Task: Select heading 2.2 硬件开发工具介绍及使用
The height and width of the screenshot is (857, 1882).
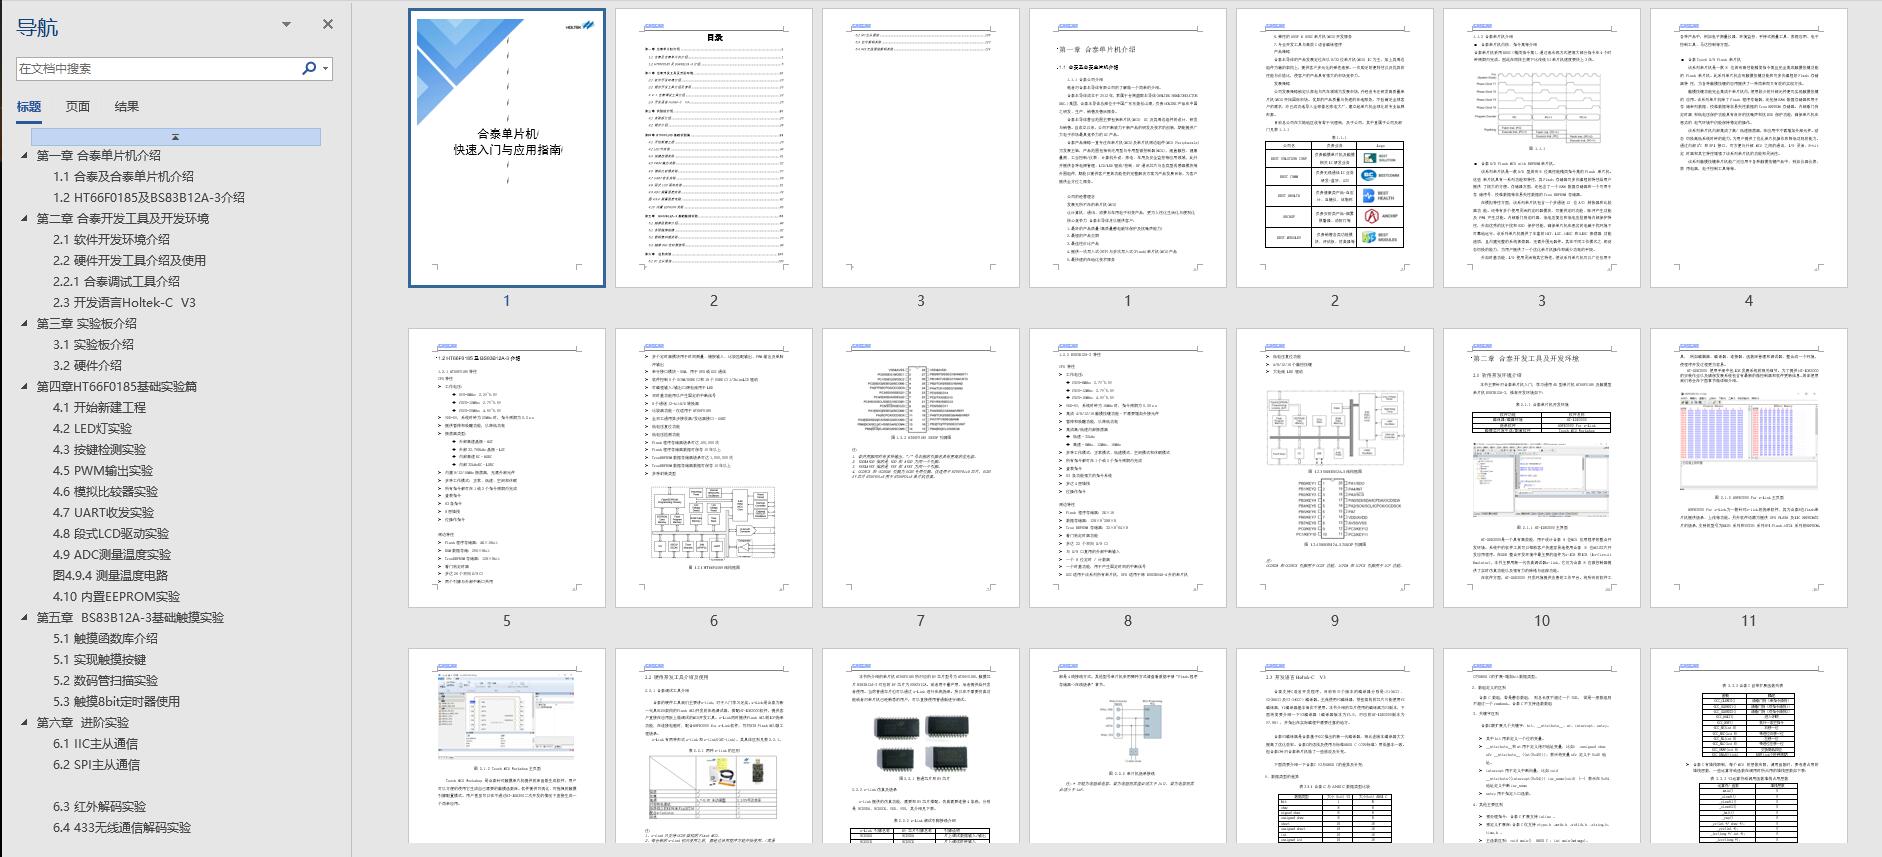Action: tap(129, 260)
